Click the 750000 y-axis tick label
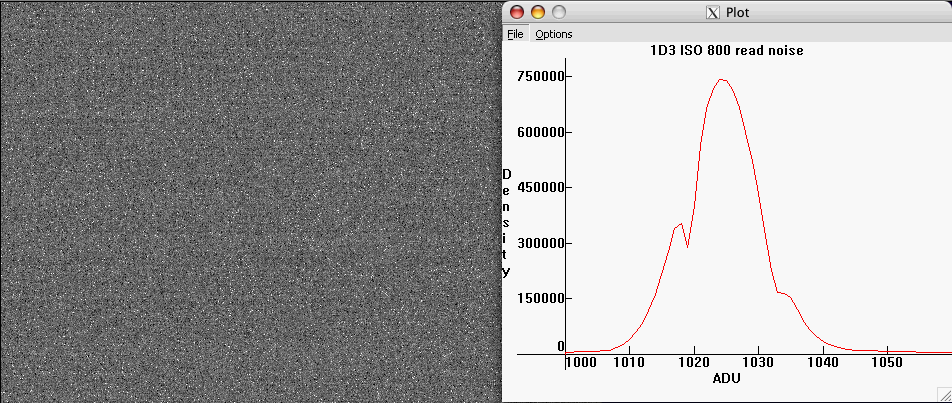 (540, 76)
